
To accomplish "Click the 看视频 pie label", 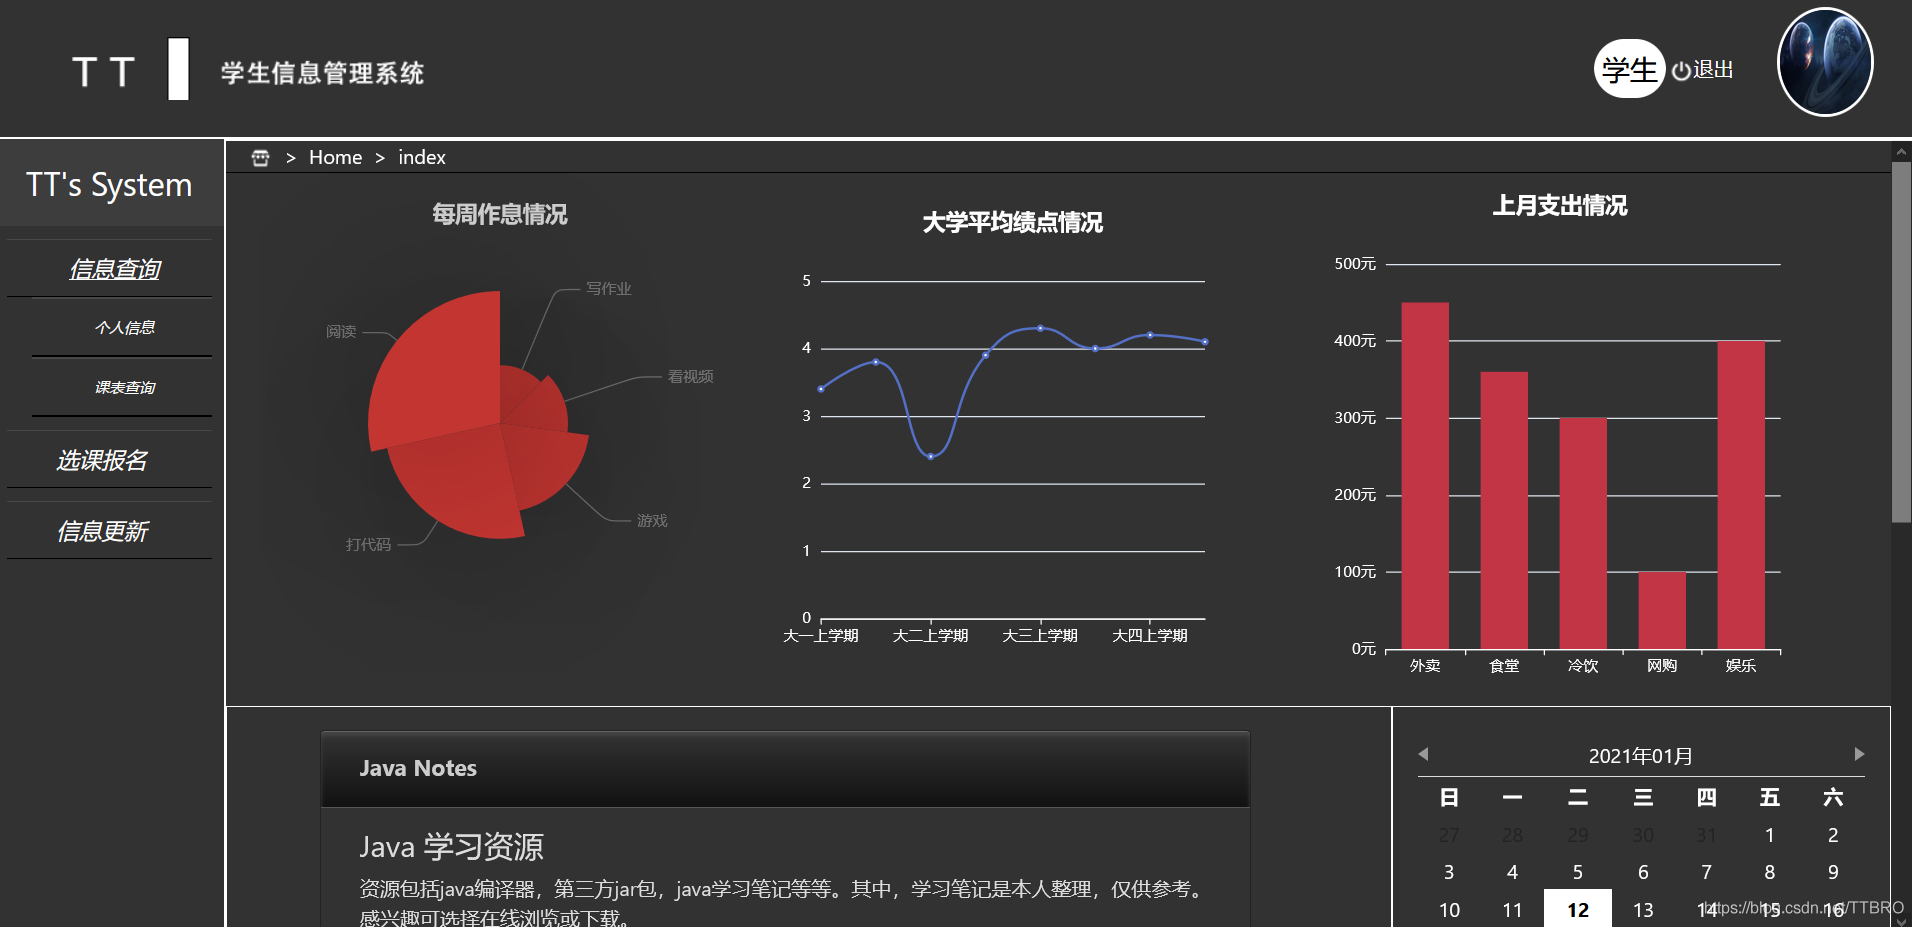I will [x=690, y=377].
